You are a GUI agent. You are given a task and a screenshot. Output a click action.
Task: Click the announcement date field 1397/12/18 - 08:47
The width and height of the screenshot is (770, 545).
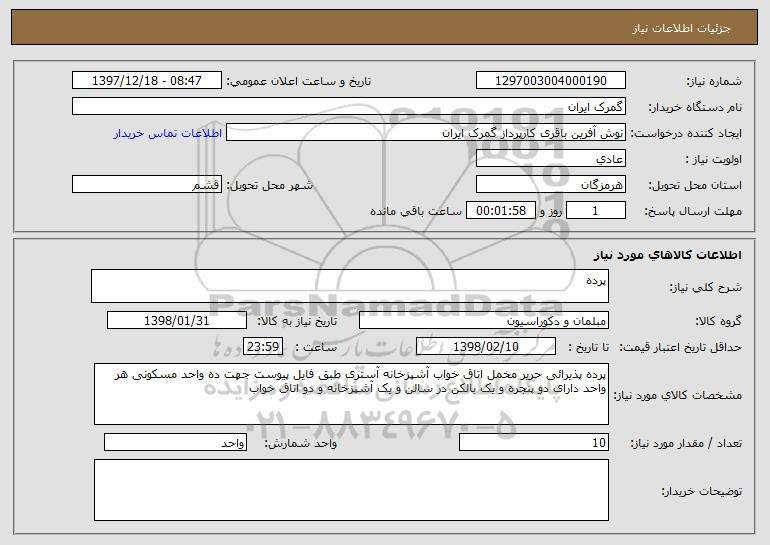click(147, 81)
